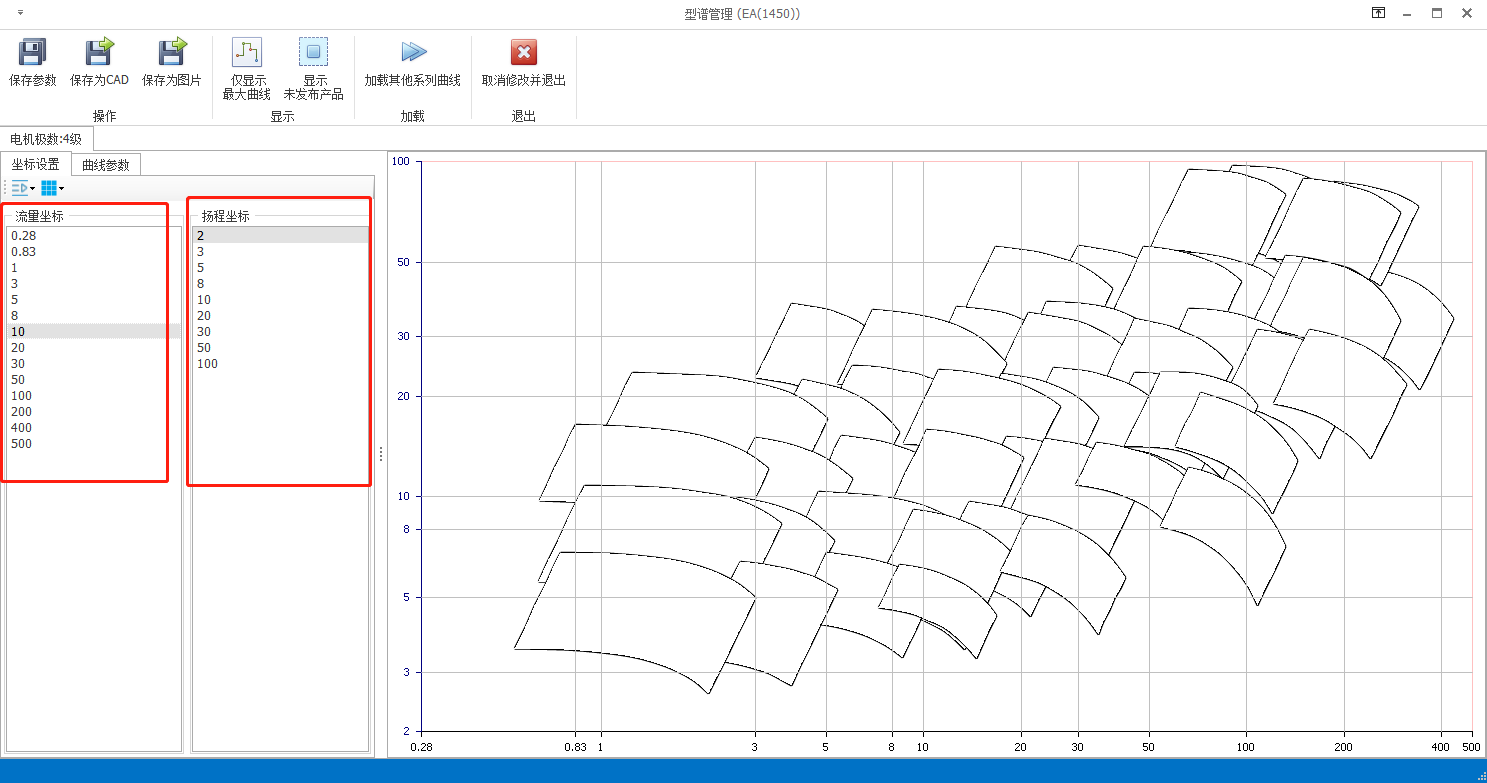1487x783 pixels.
Task: Select value 50 in 流量坐标 list
Action: tap(94, 379)
